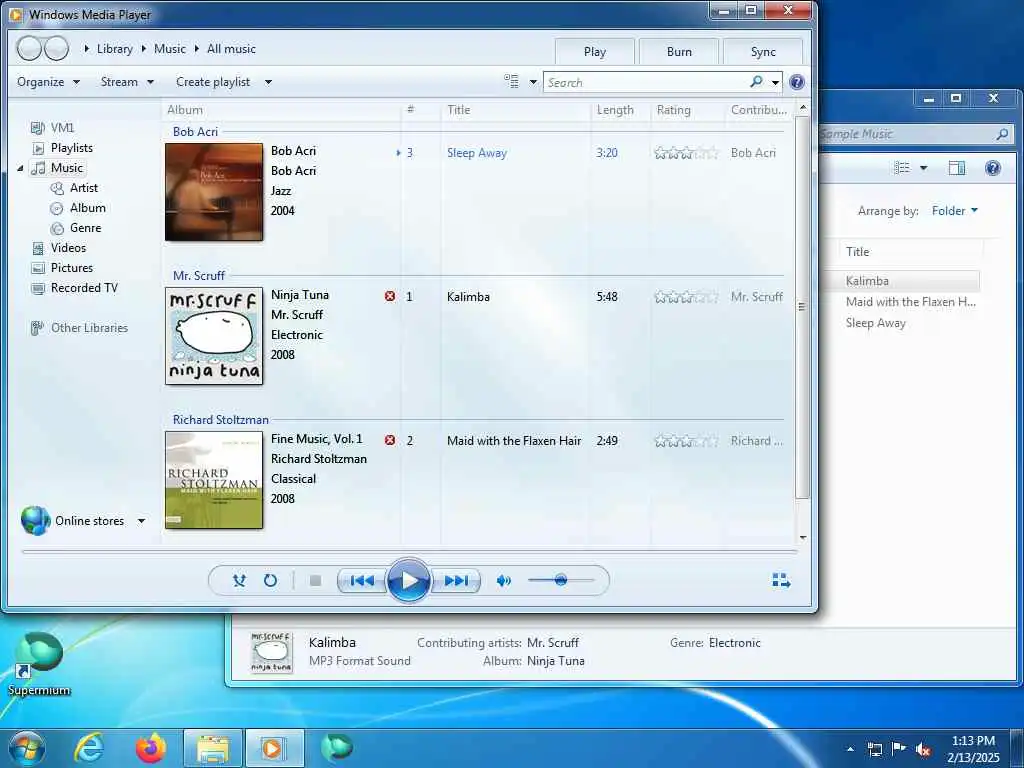
Task: Open the Burn tab
Action: point(679,52)
